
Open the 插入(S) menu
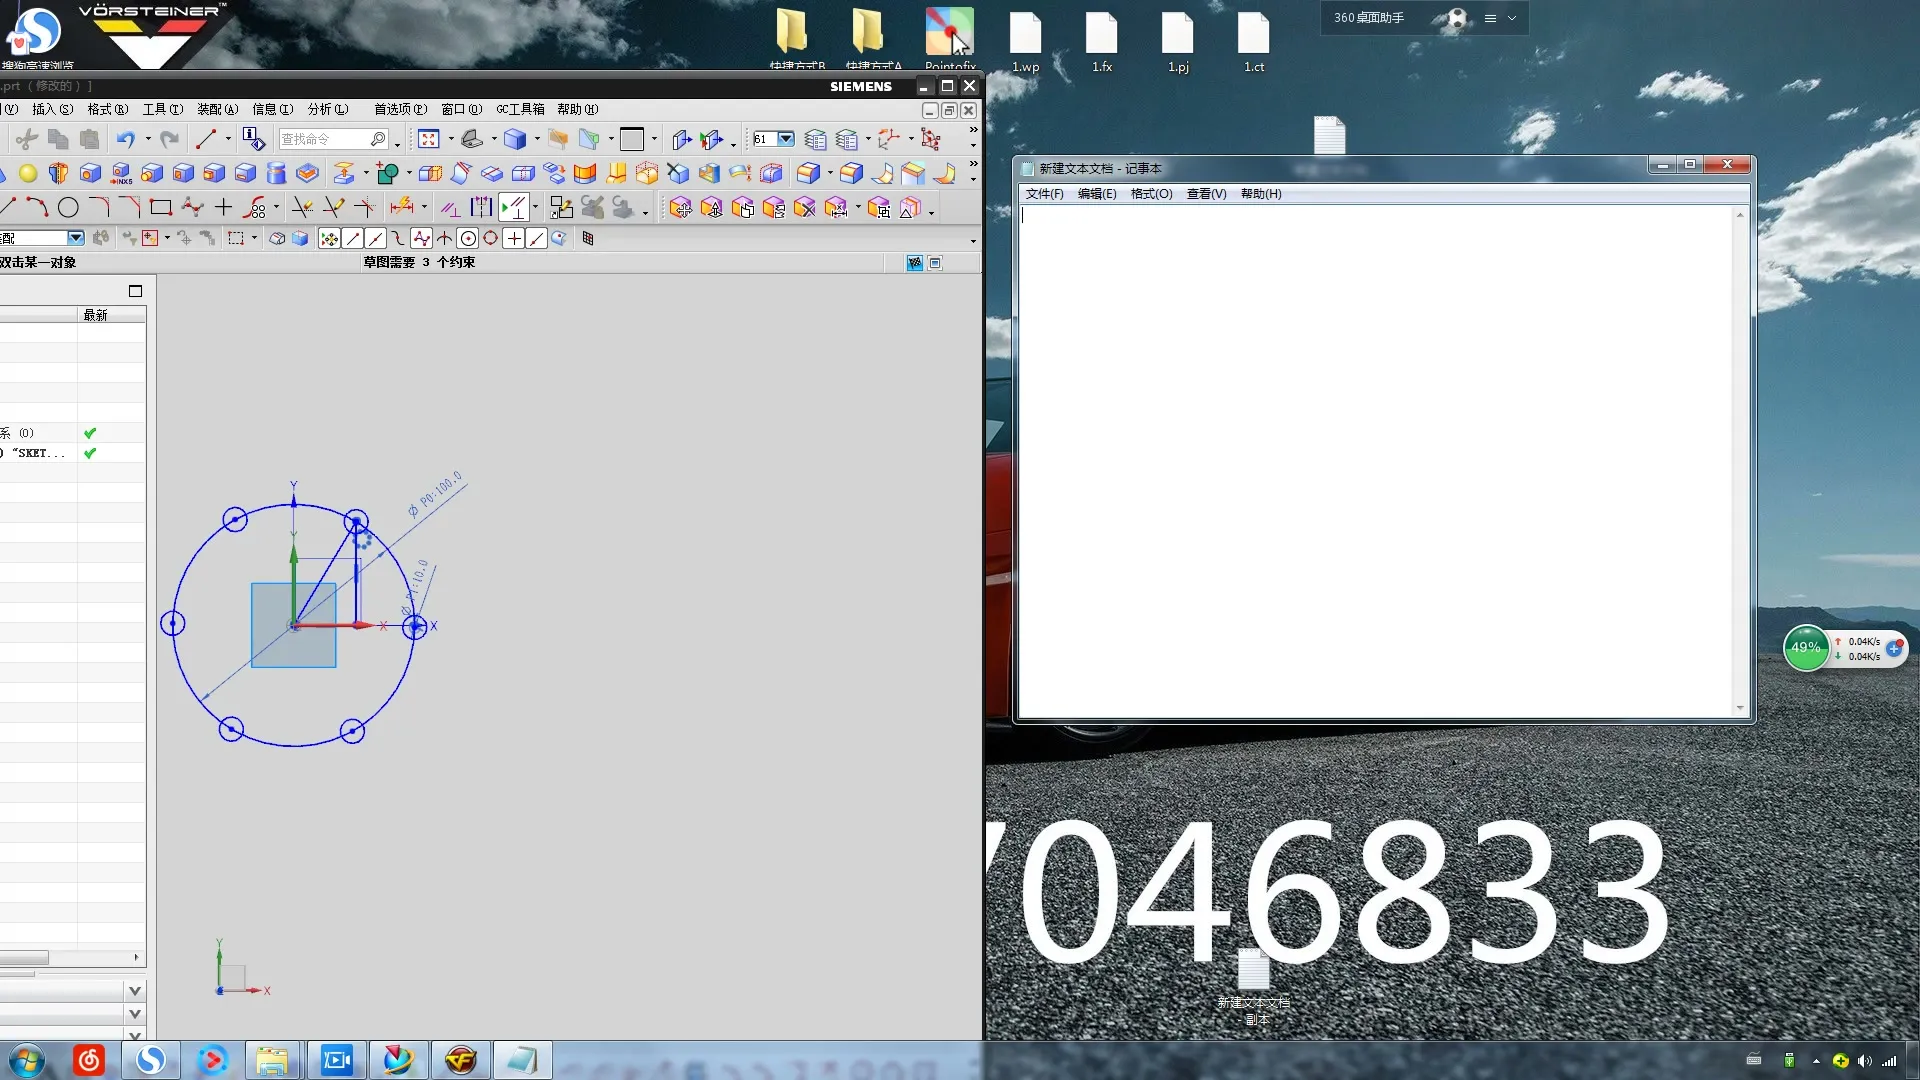click(x=52, y=110)
